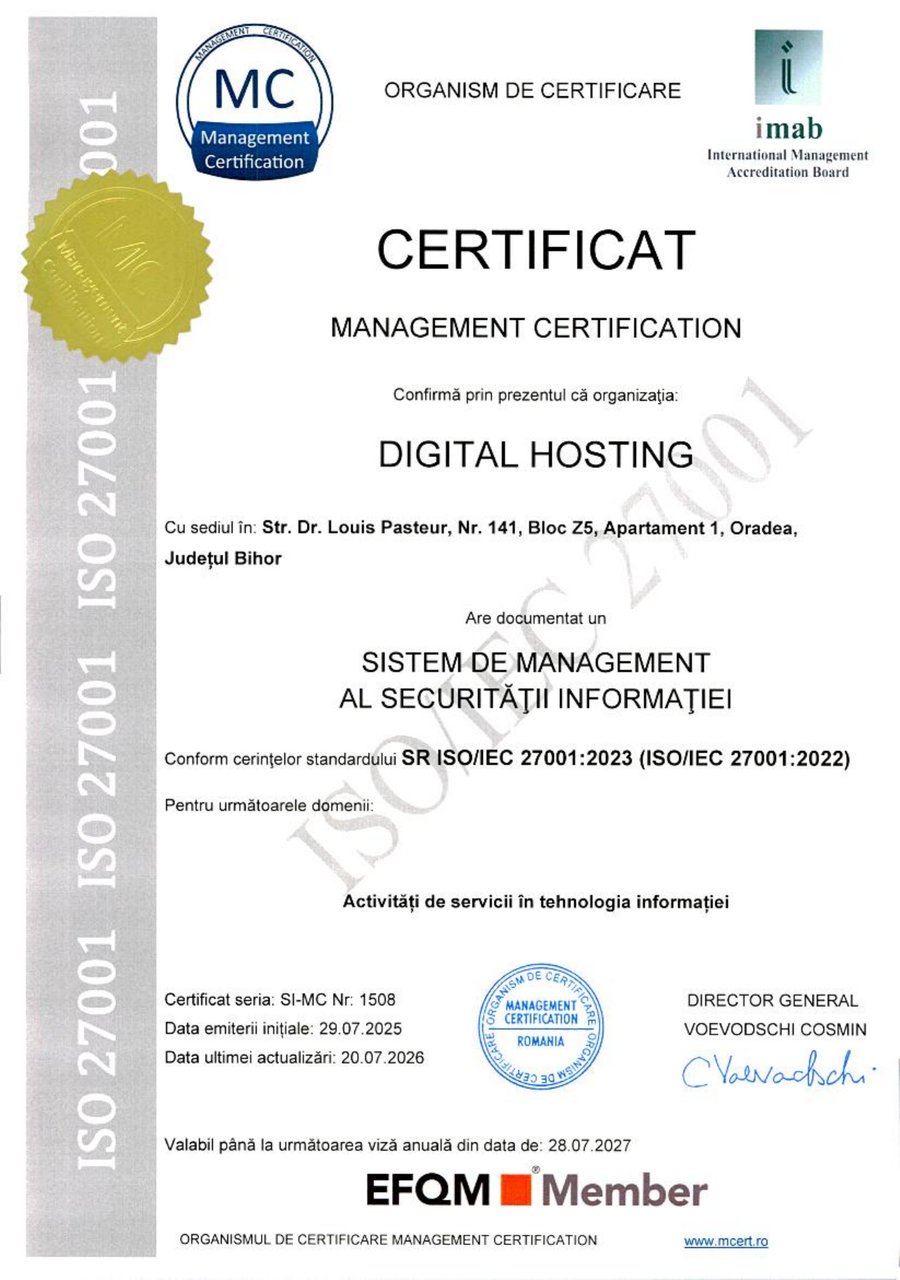The image size is (900, 1280).
Task: Click the MANAGEMENT CERTIFICATION subtitle
Action: point(536,327)
